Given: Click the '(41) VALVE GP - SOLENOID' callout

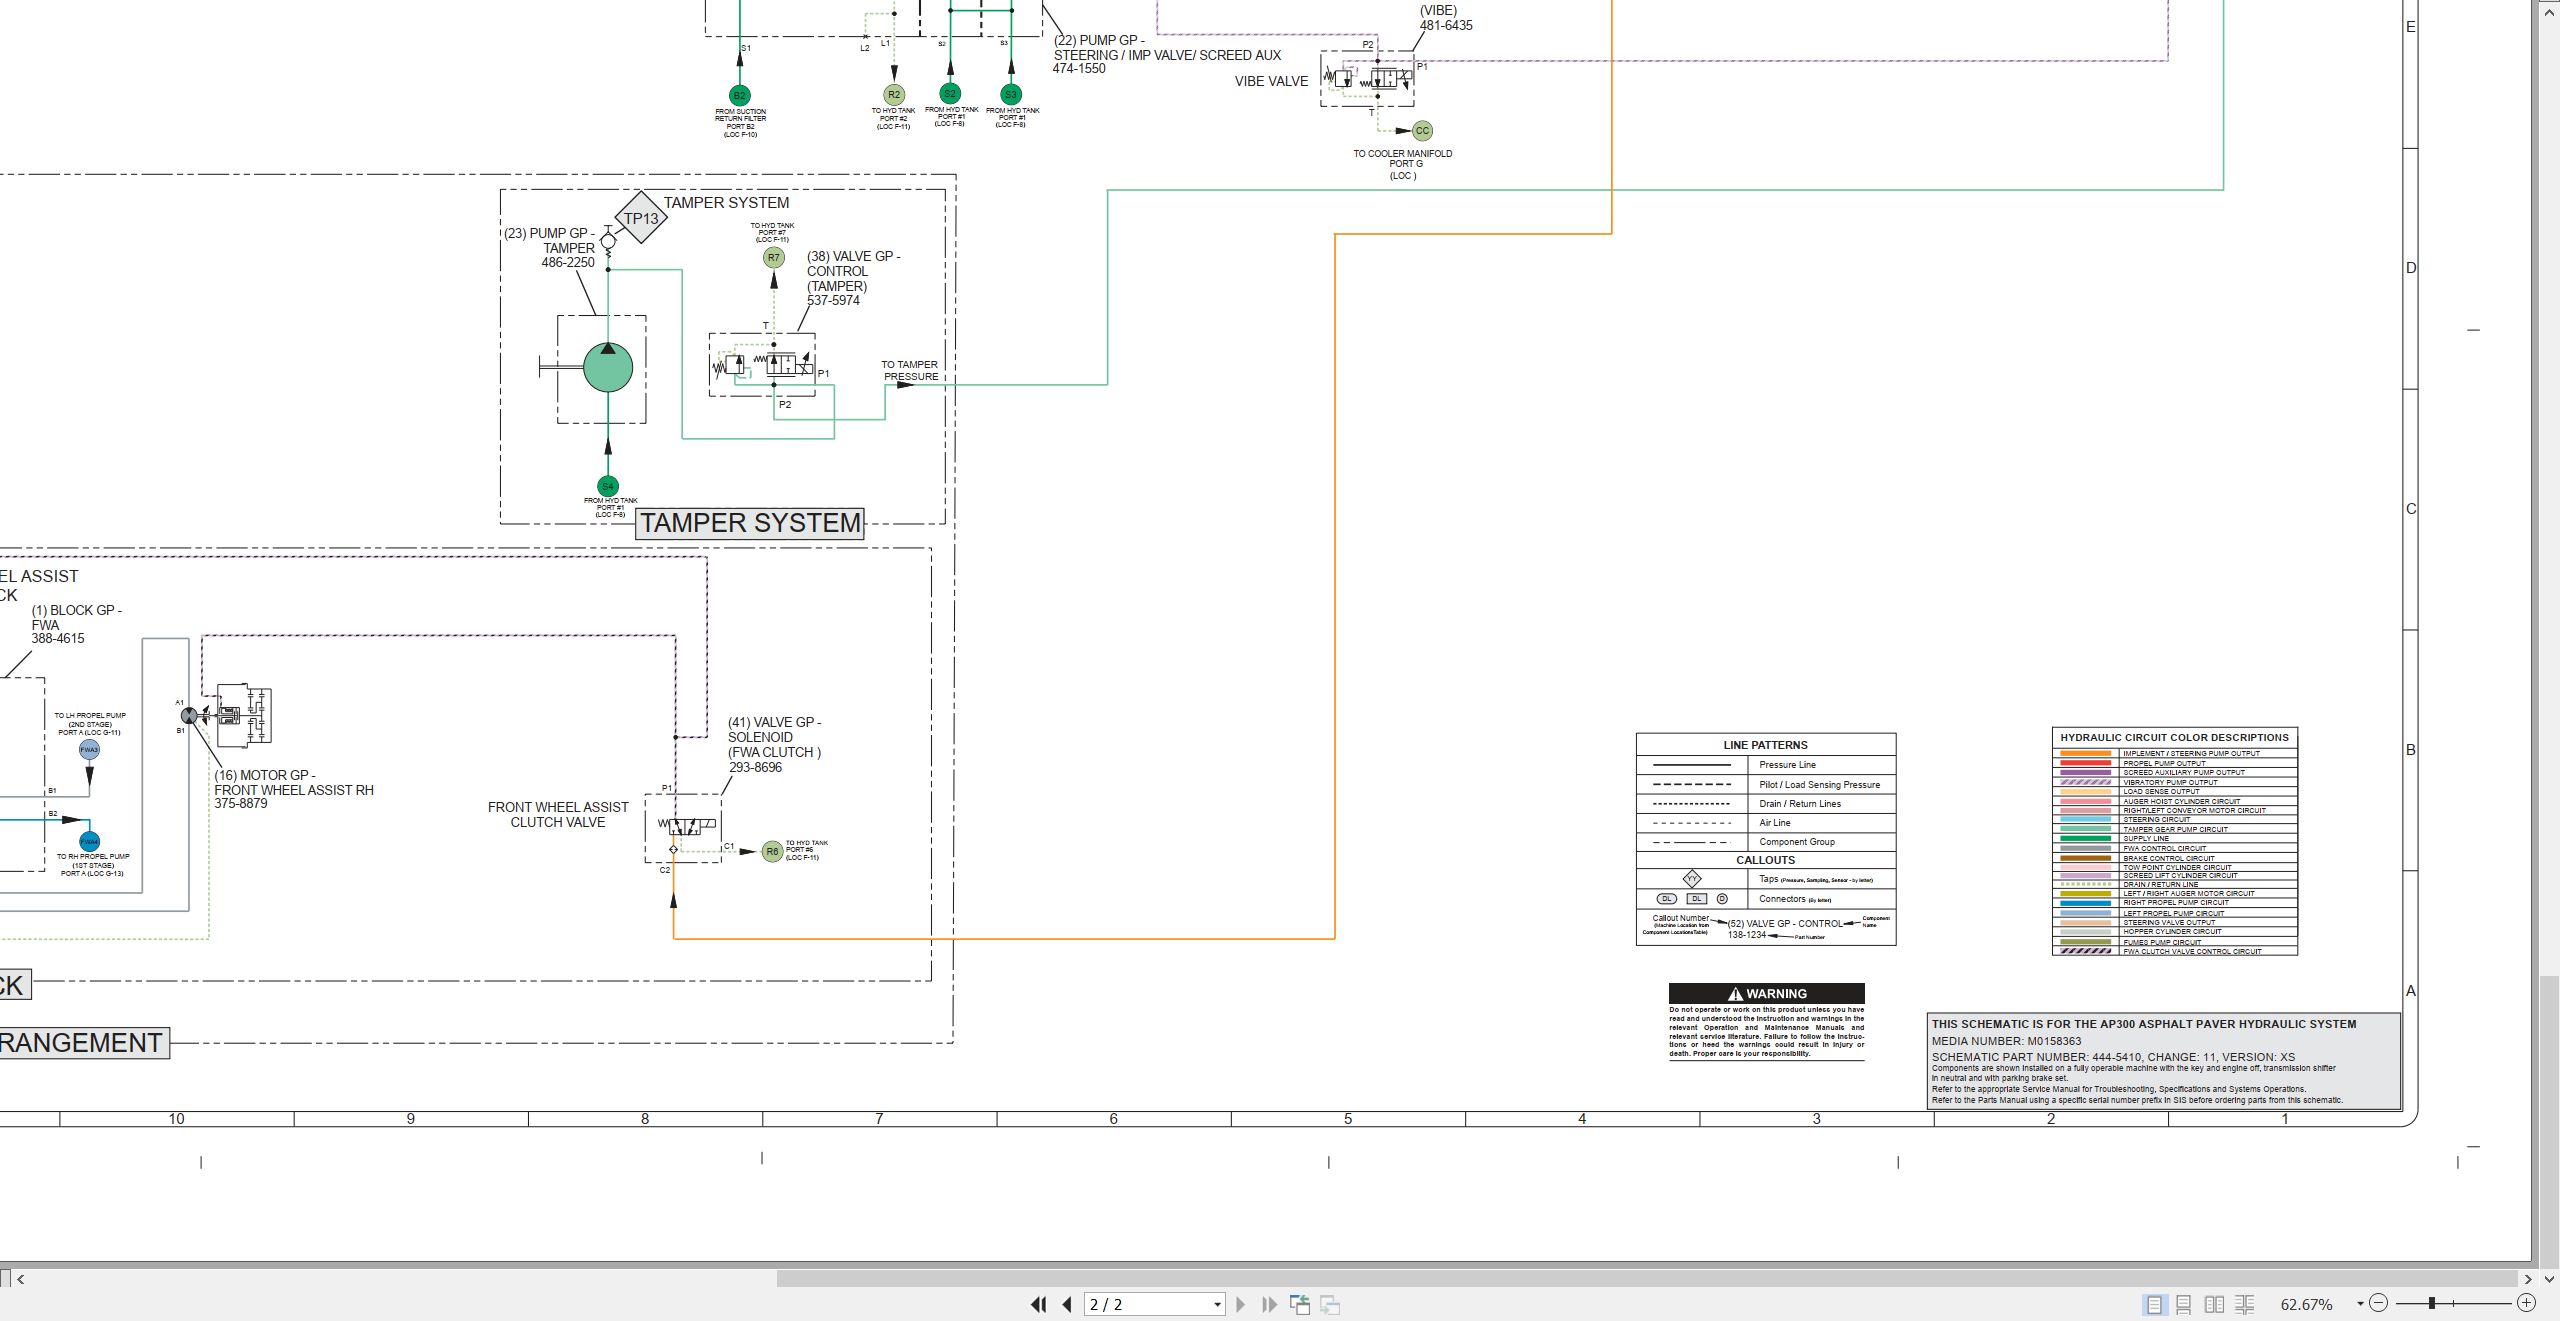Looking at the screenshot, I should (x=775, y=745).
